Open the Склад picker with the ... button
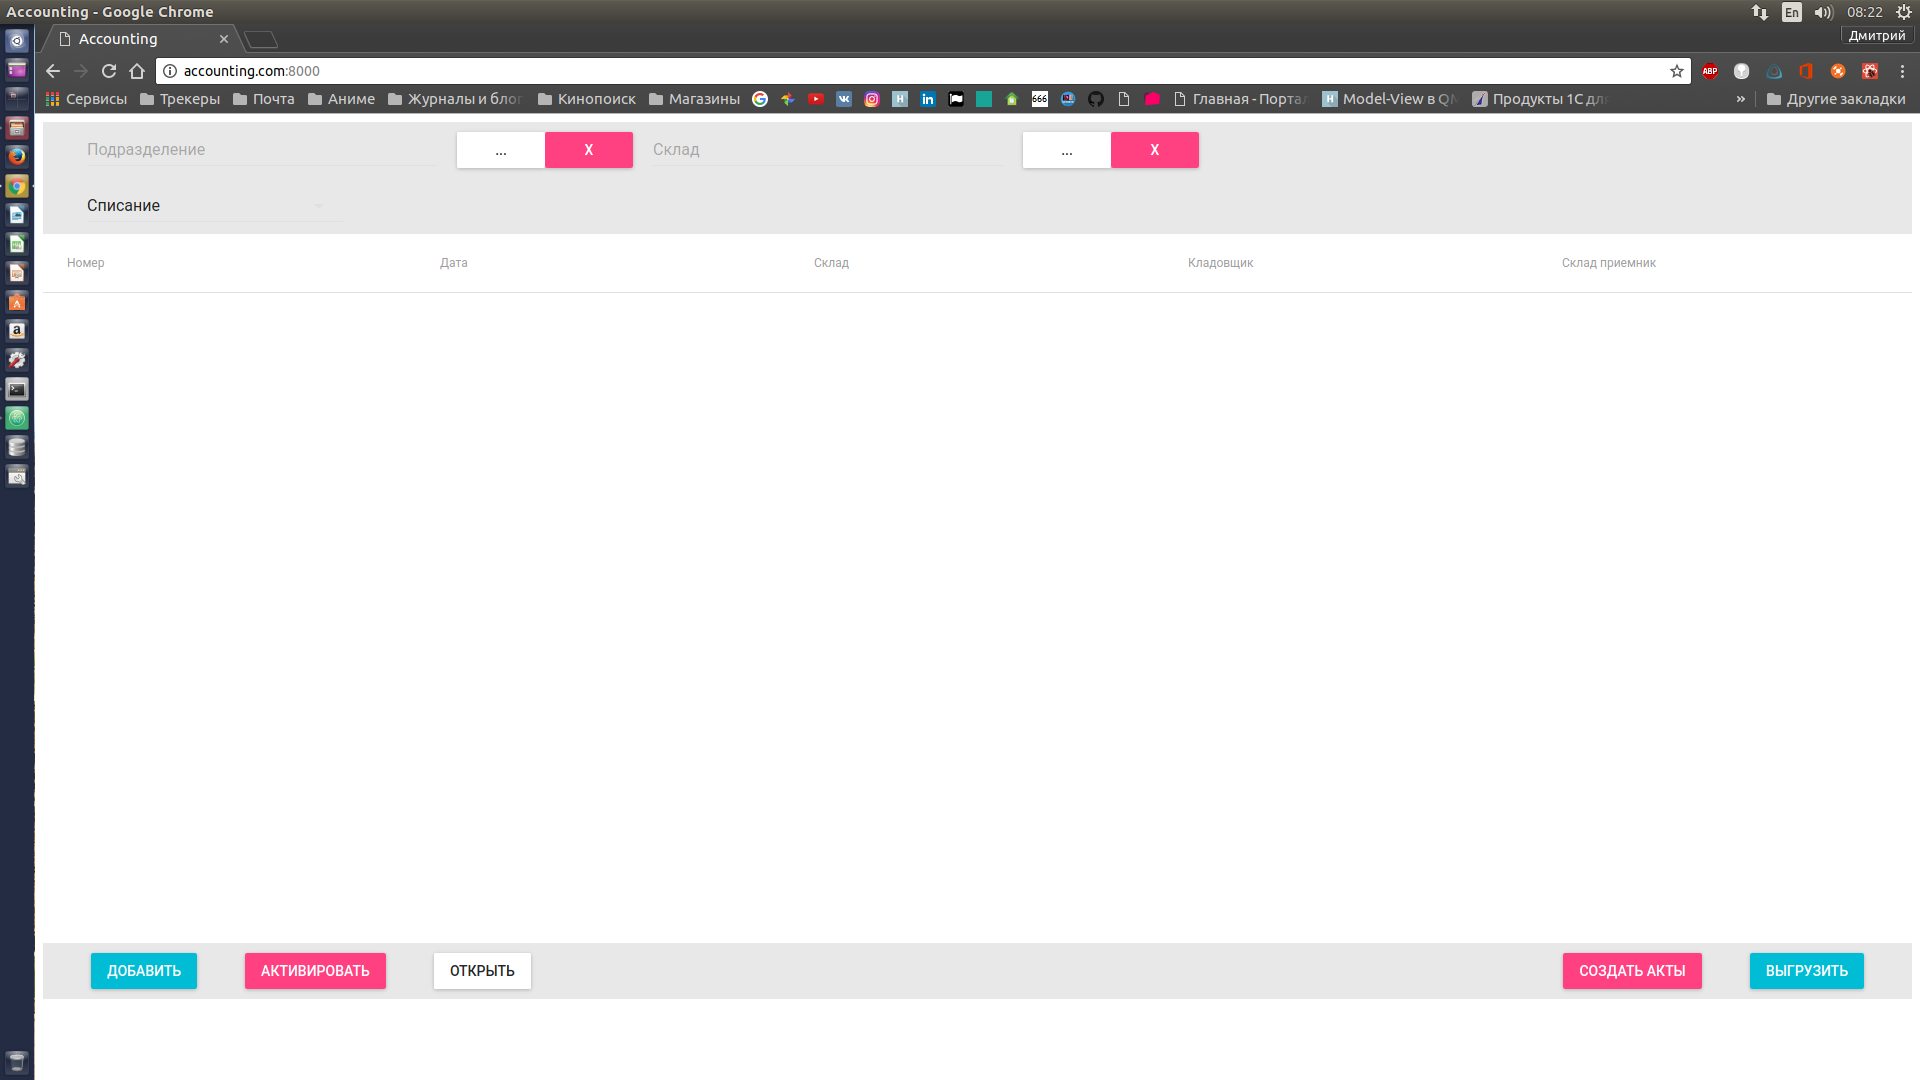 pos(1066,150)
